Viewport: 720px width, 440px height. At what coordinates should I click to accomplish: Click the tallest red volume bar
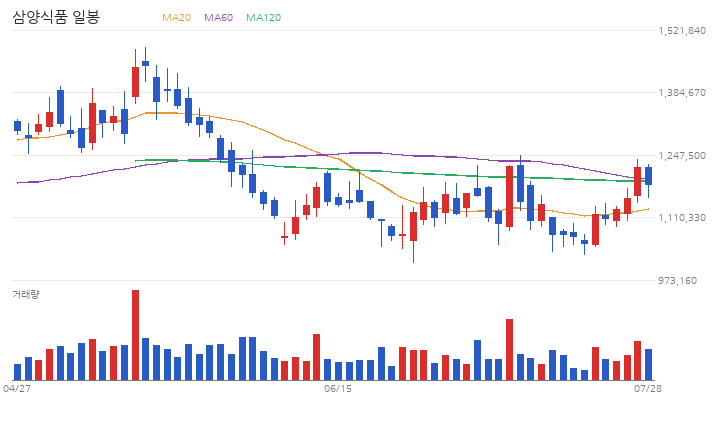[135, 335]
